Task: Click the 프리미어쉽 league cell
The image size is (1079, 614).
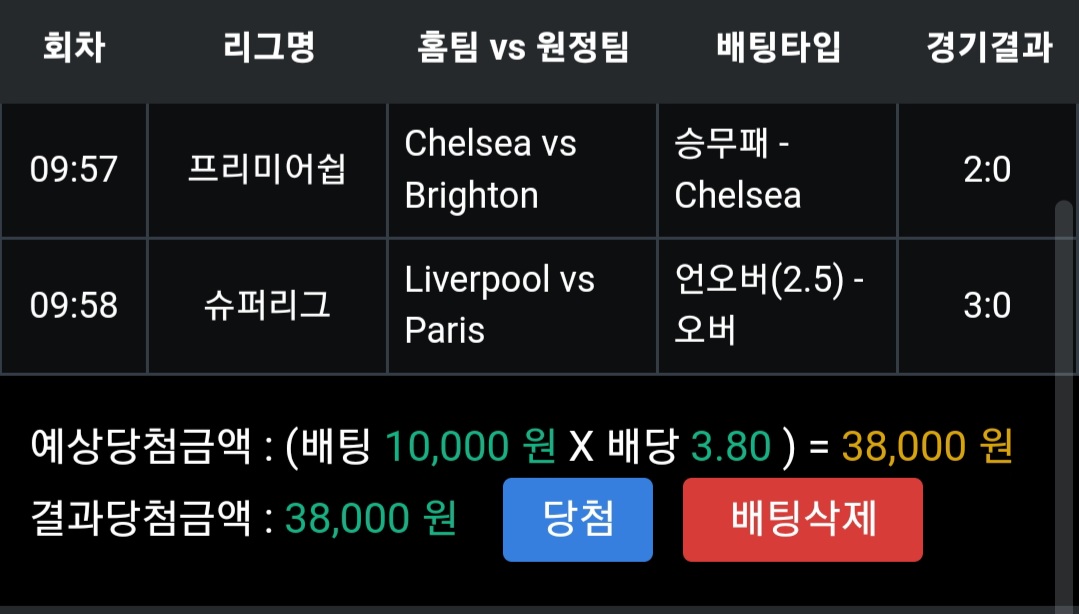Action: (267, 170)
